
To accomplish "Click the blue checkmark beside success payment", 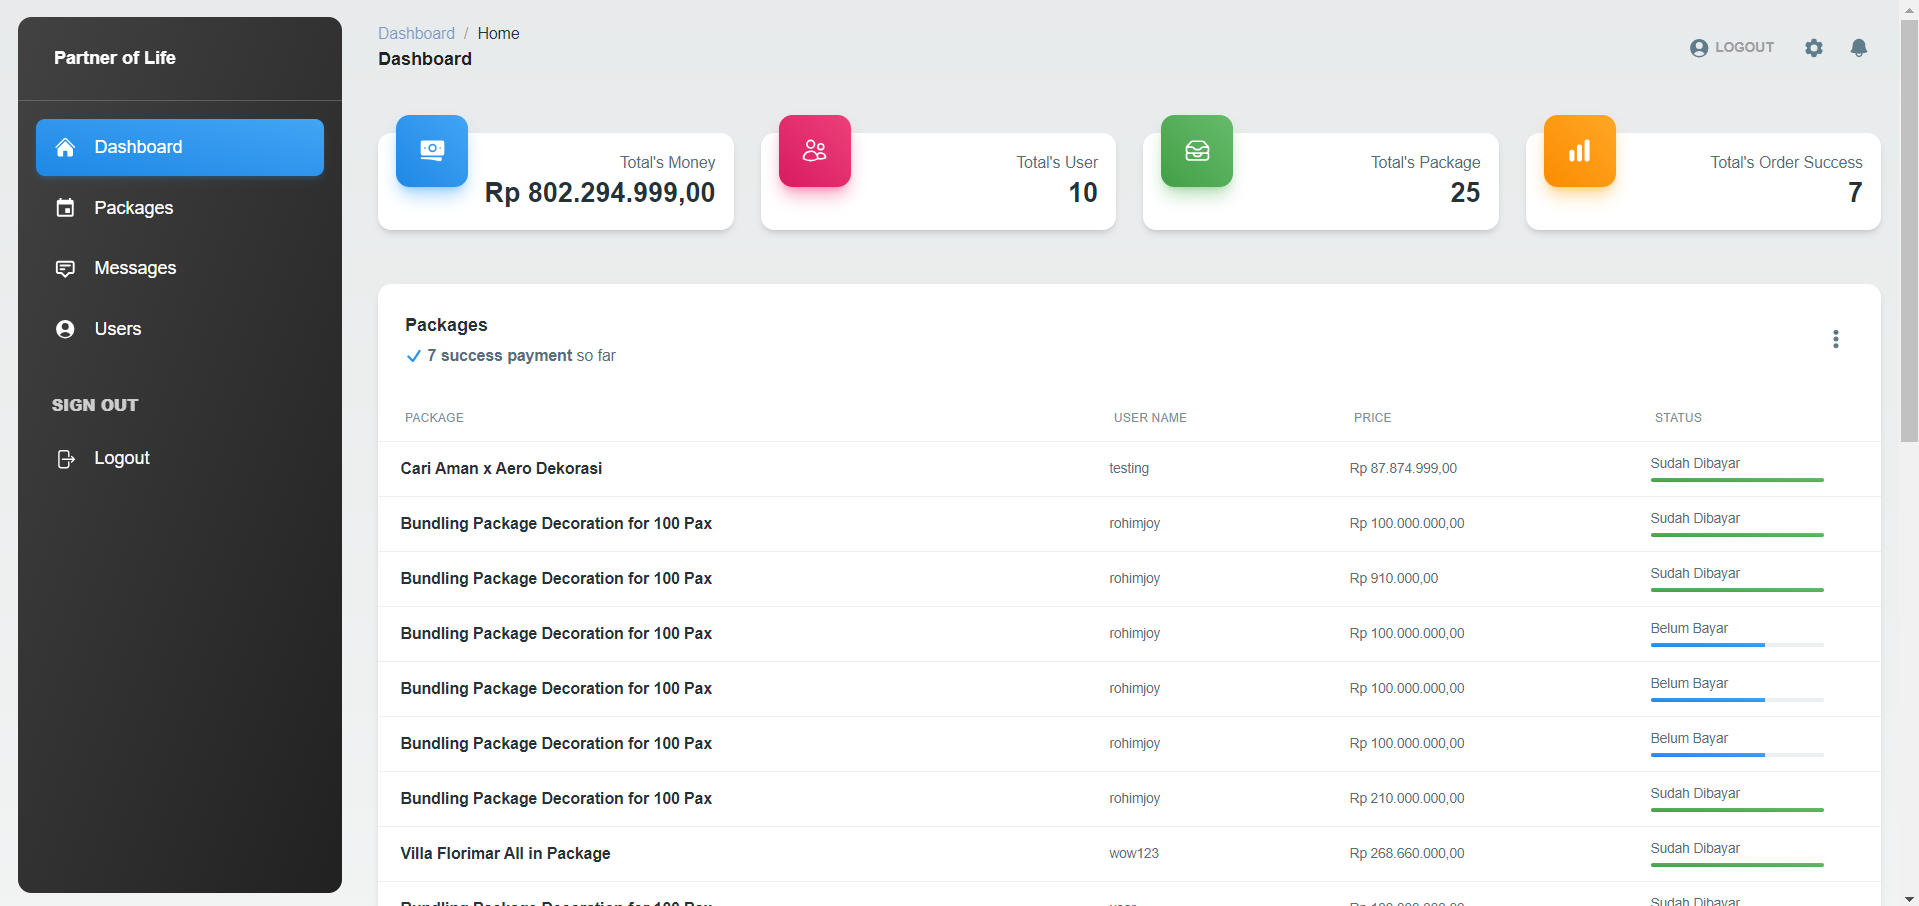I will 413,356.
